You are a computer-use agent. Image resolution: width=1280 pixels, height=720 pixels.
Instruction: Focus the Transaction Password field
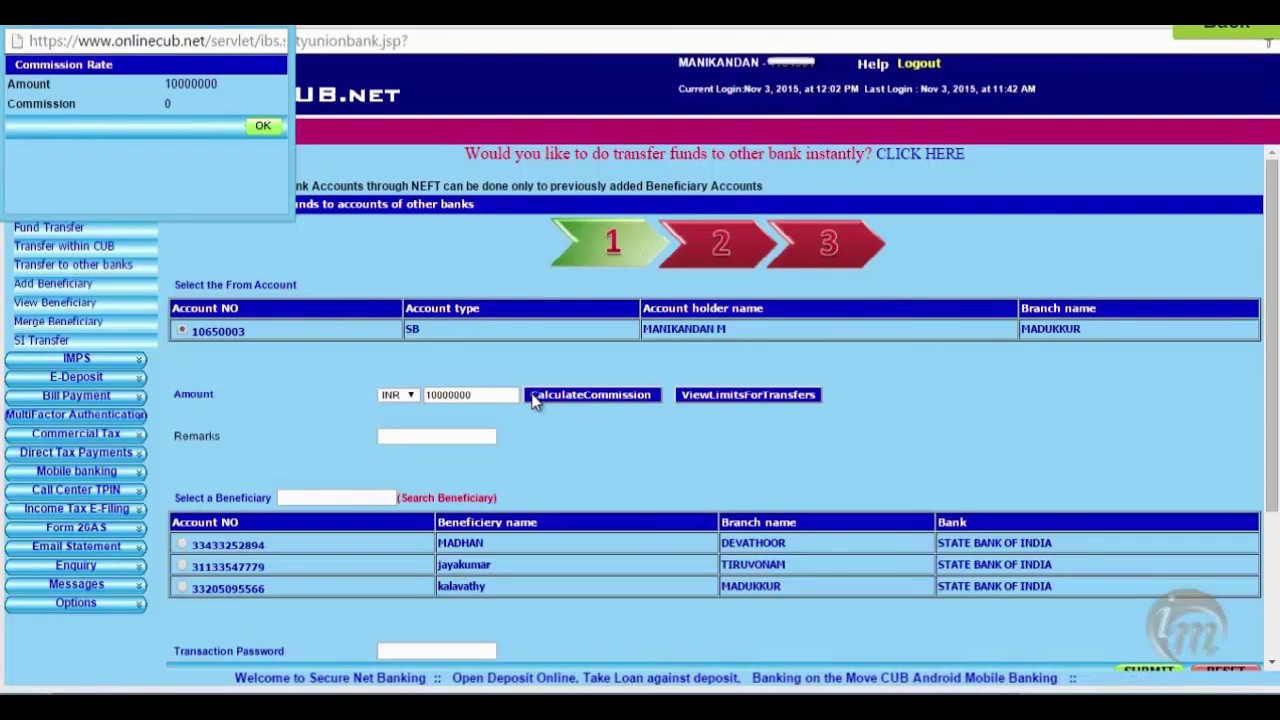(x=437, y=651)
